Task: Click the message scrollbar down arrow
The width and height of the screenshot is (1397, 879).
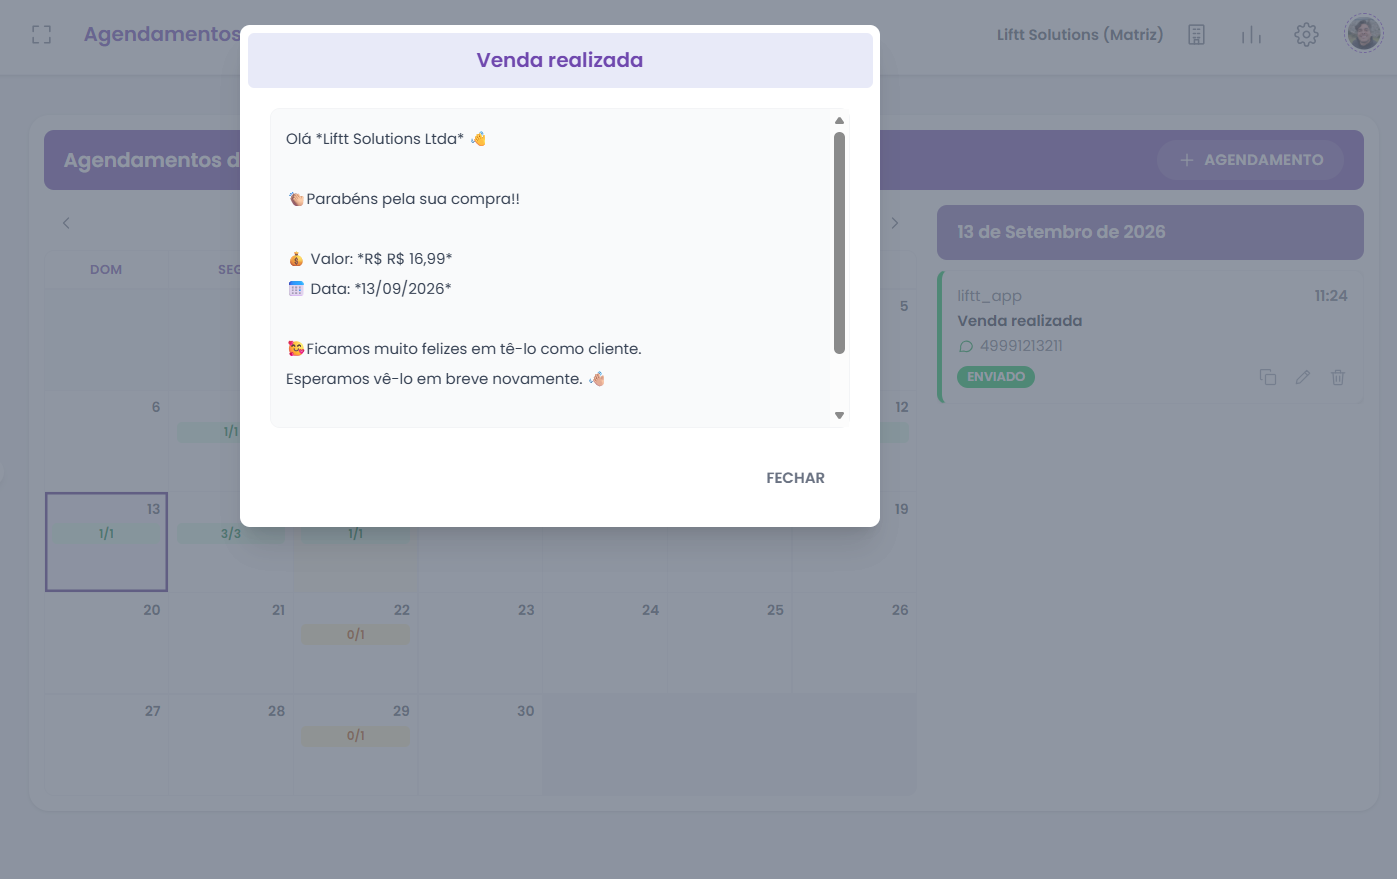Action: coord(839,416)
